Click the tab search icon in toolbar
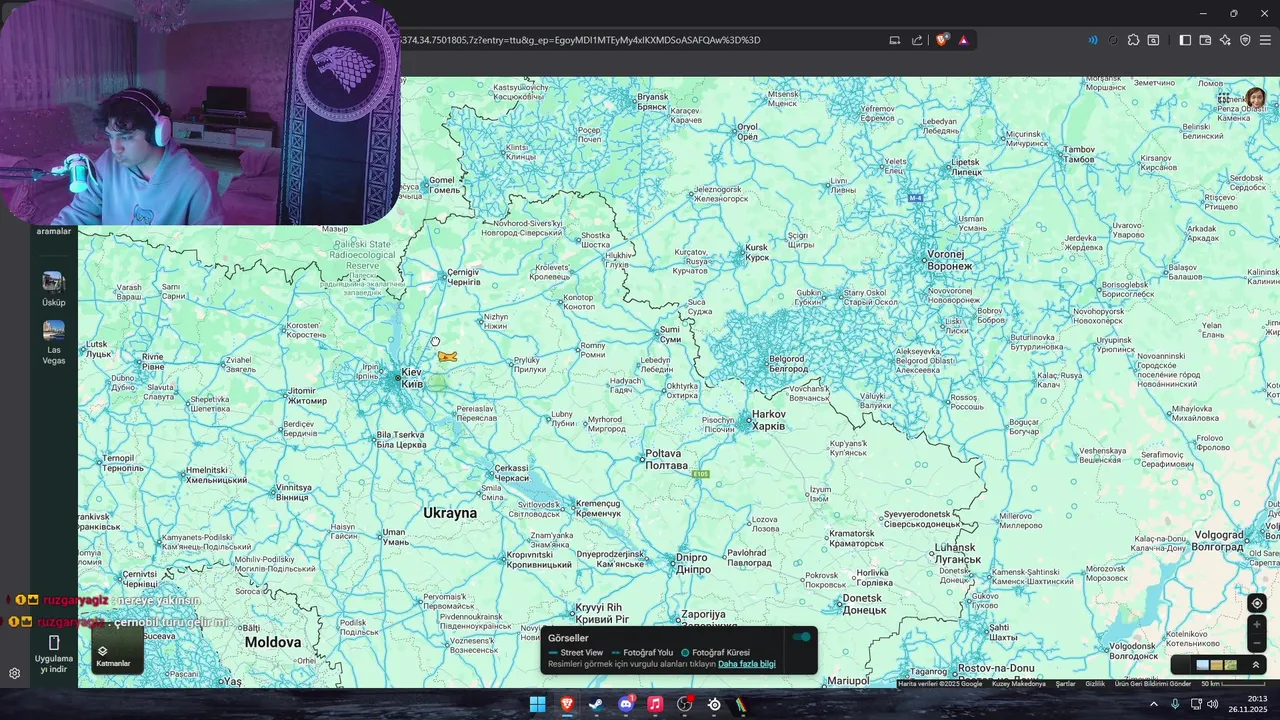Image resolution: width=1280 pixels, height=720 pixels. click(x=1153, y=40)
